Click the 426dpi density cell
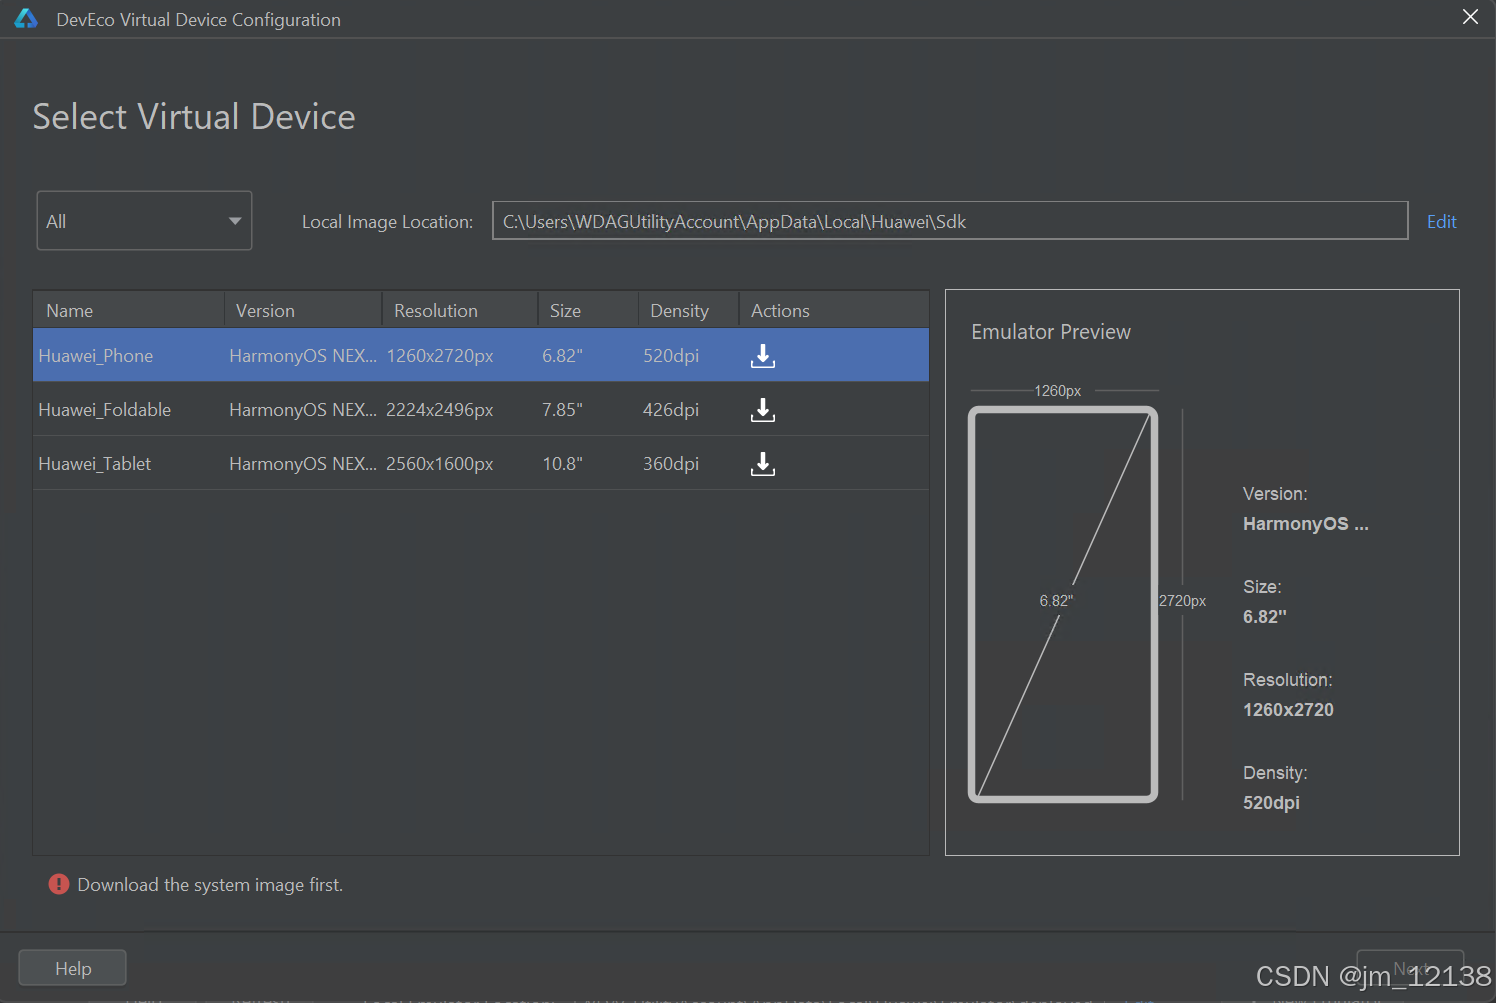 pyautogui.click(x=671, y=410)
